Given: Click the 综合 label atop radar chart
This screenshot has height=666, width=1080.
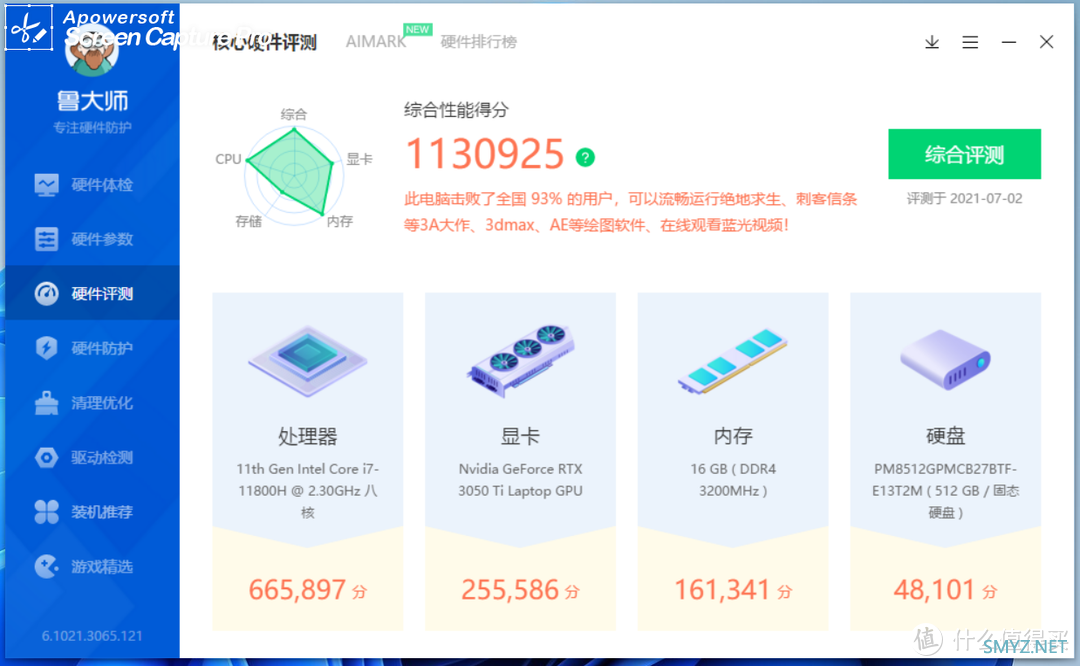Looking at the screenshot, I should click(x=293, y=114).
